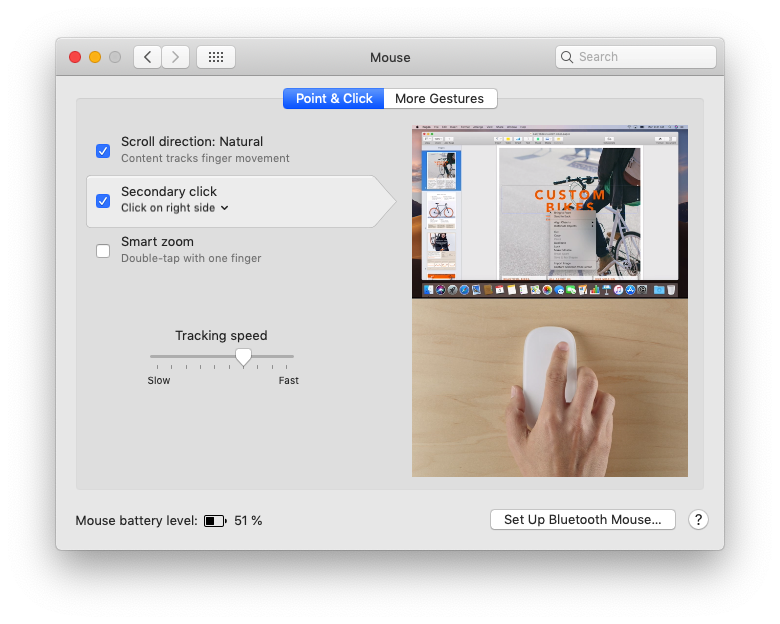Switch to the More Gestures tab
The image size is (780, 624).
click(x=439, y=99)
